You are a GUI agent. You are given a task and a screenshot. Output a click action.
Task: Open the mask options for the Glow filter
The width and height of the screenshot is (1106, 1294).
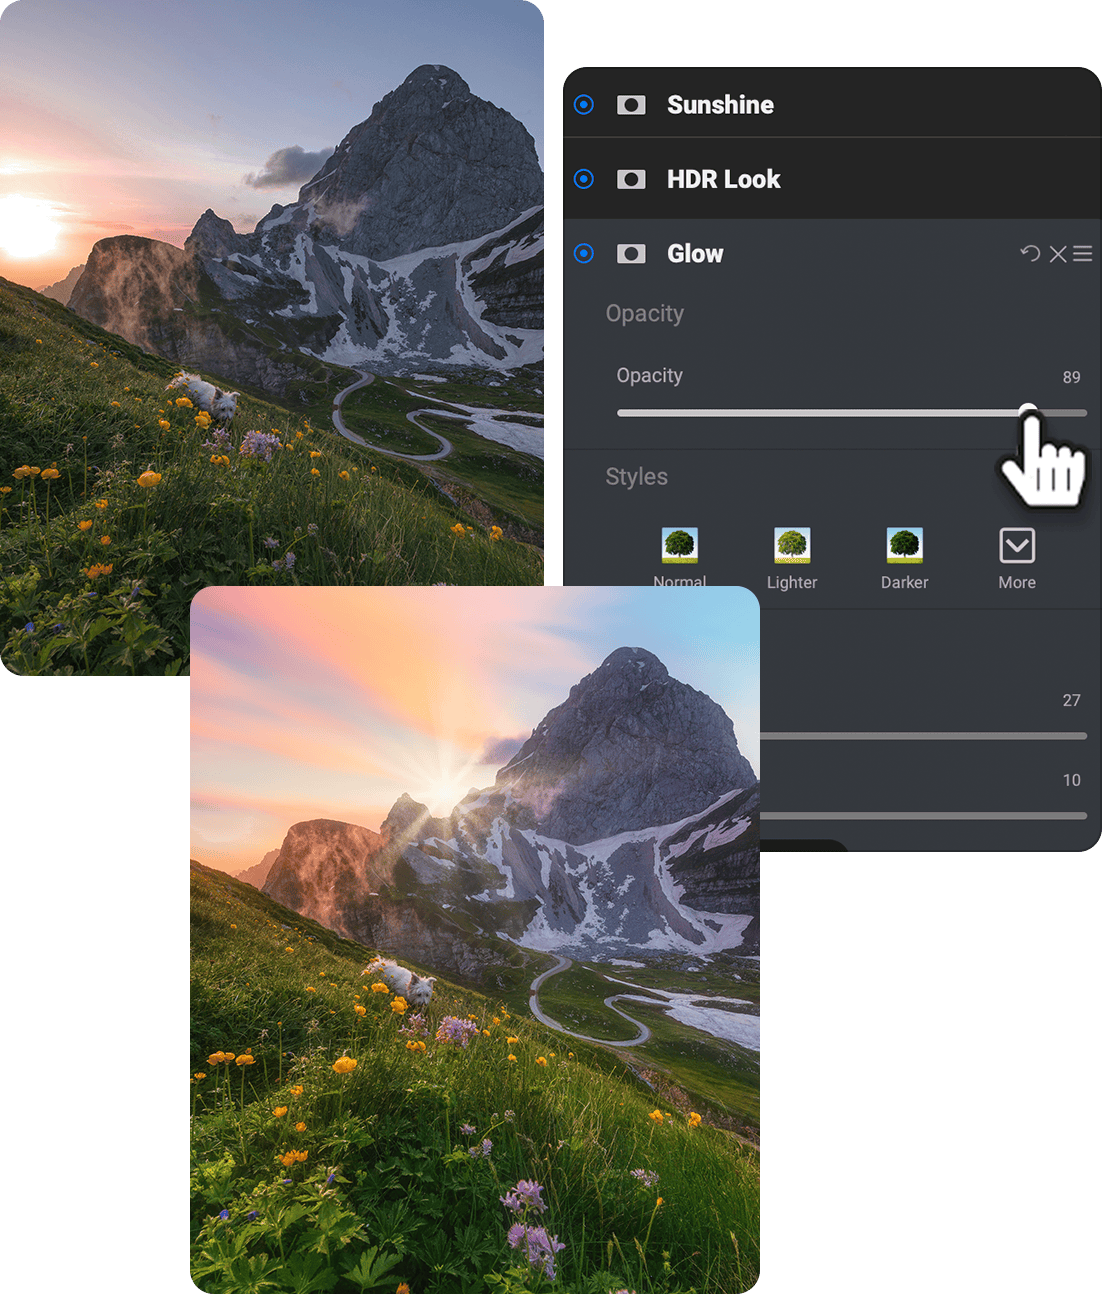[x=631, y=254]
